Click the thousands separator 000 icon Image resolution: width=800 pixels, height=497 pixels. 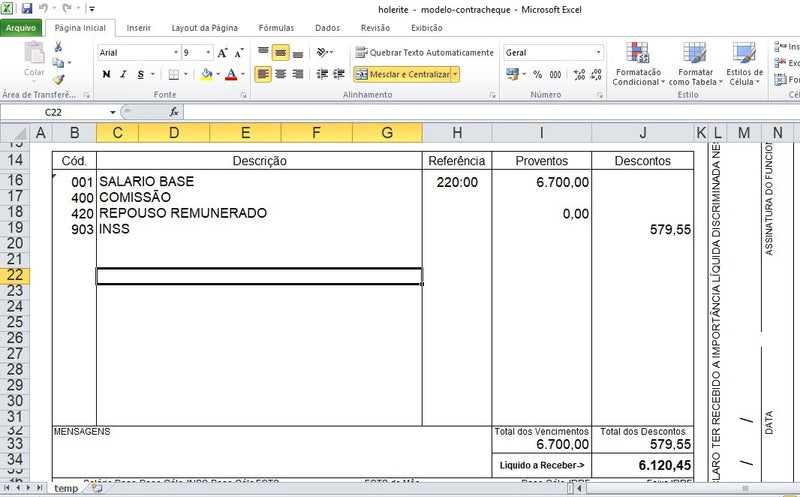pos(554,74)
